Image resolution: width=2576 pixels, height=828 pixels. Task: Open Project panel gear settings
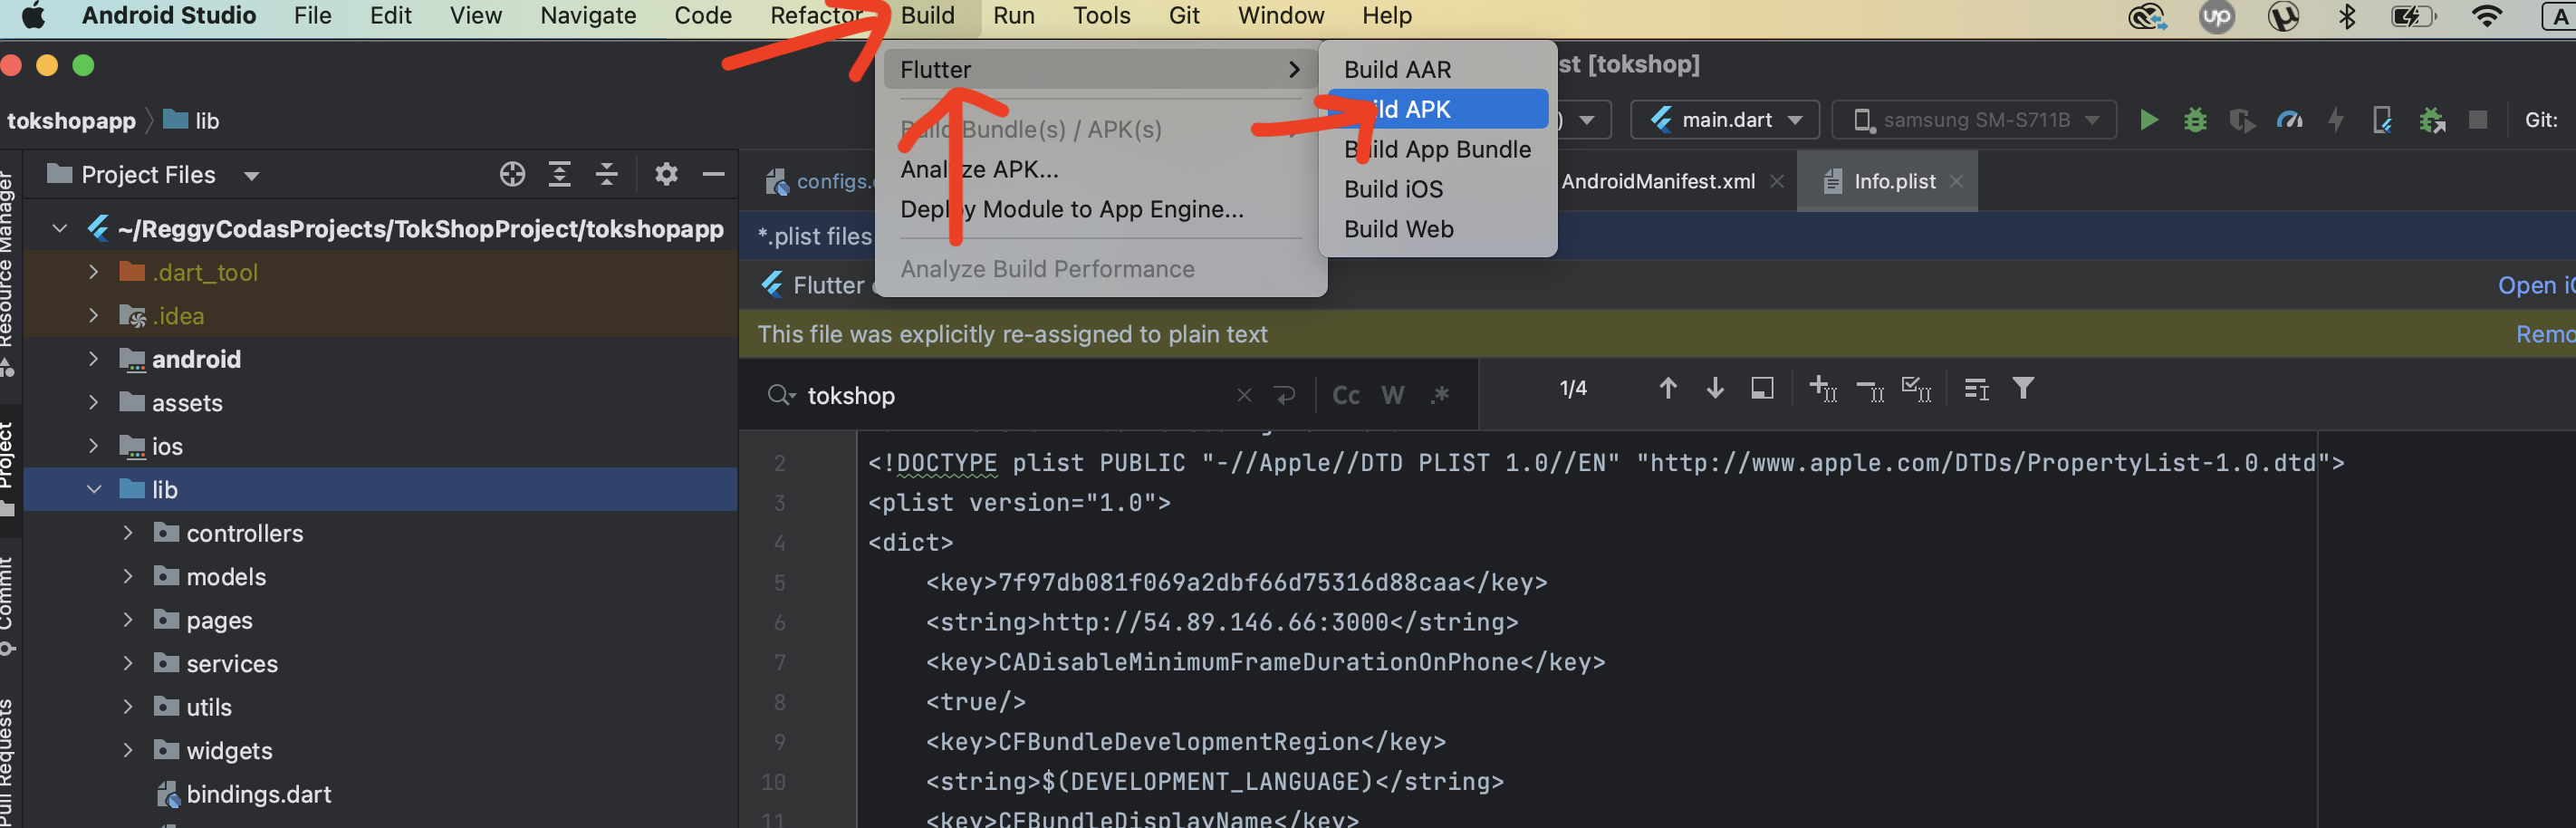(x=666, y=175)
